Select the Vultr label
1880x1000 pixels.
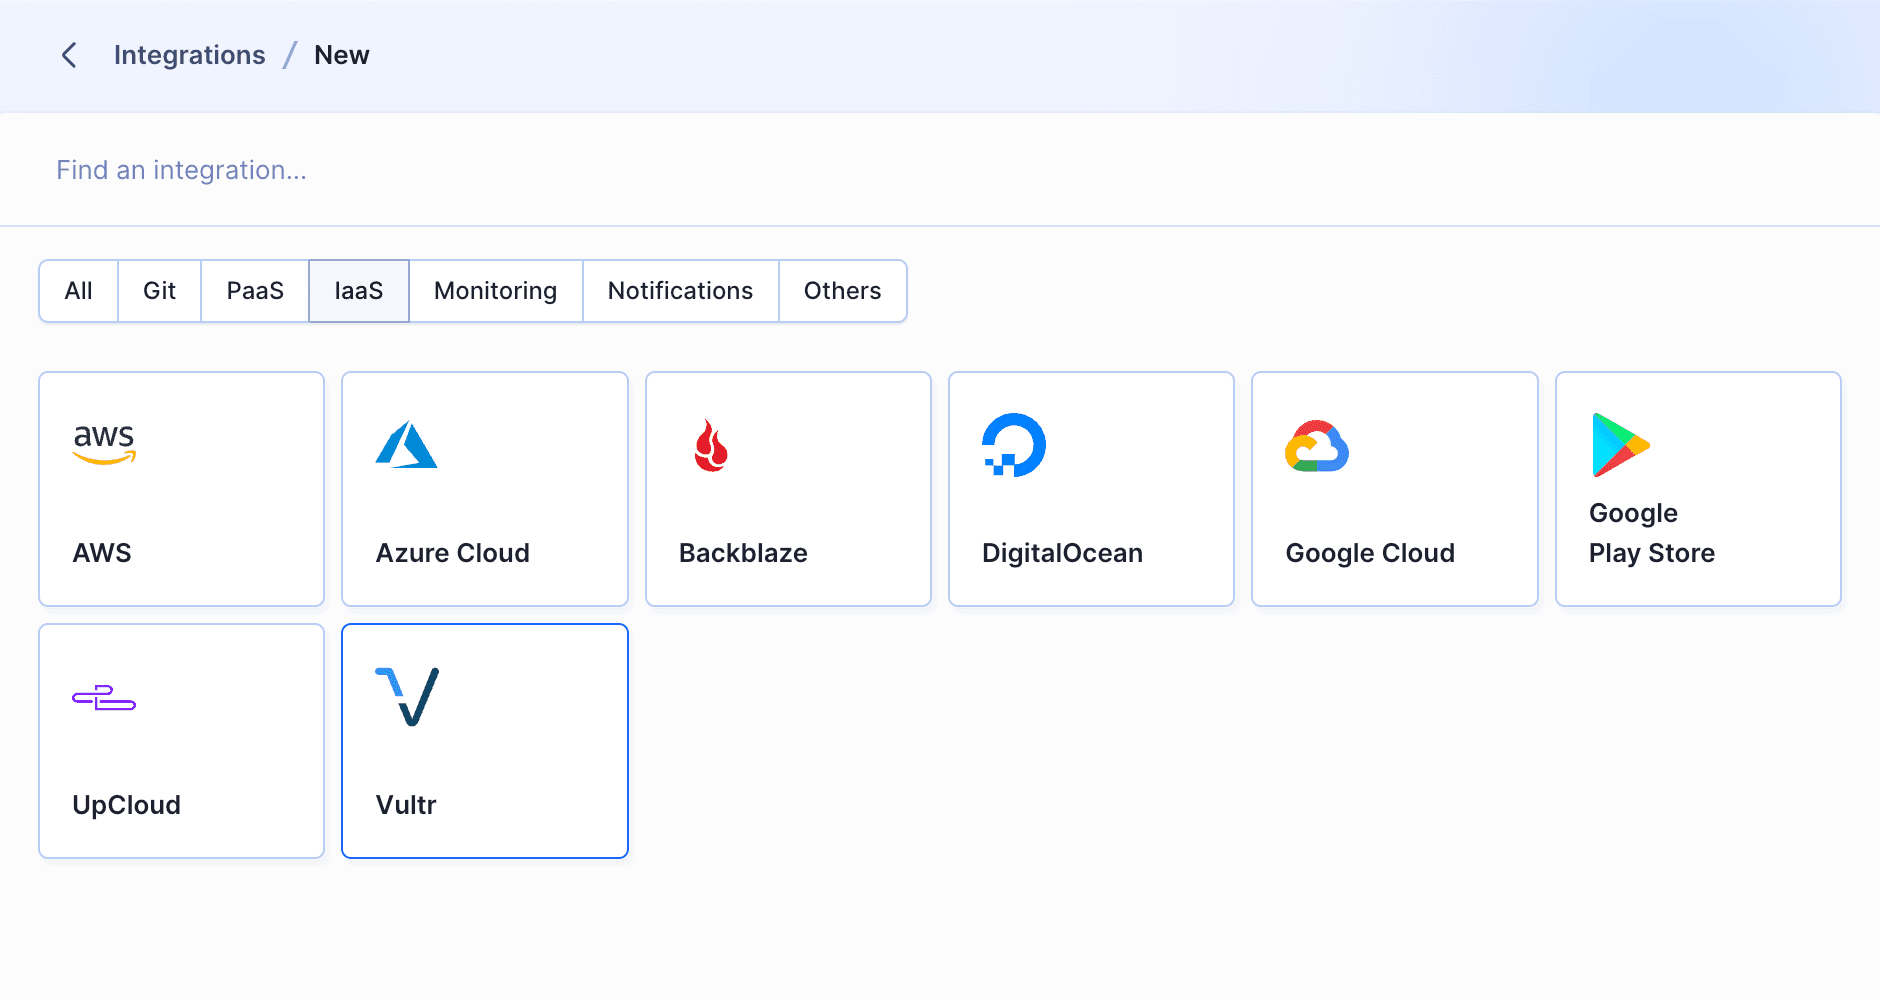point(406,805)
